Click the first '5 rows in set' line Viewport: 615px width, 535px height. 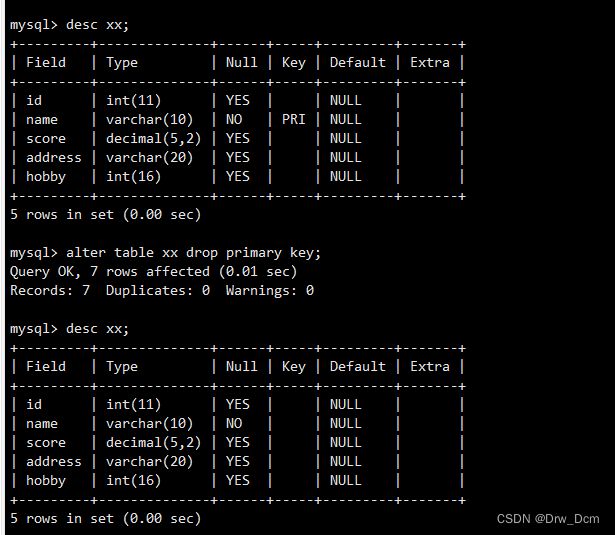[x=106, y=215]
